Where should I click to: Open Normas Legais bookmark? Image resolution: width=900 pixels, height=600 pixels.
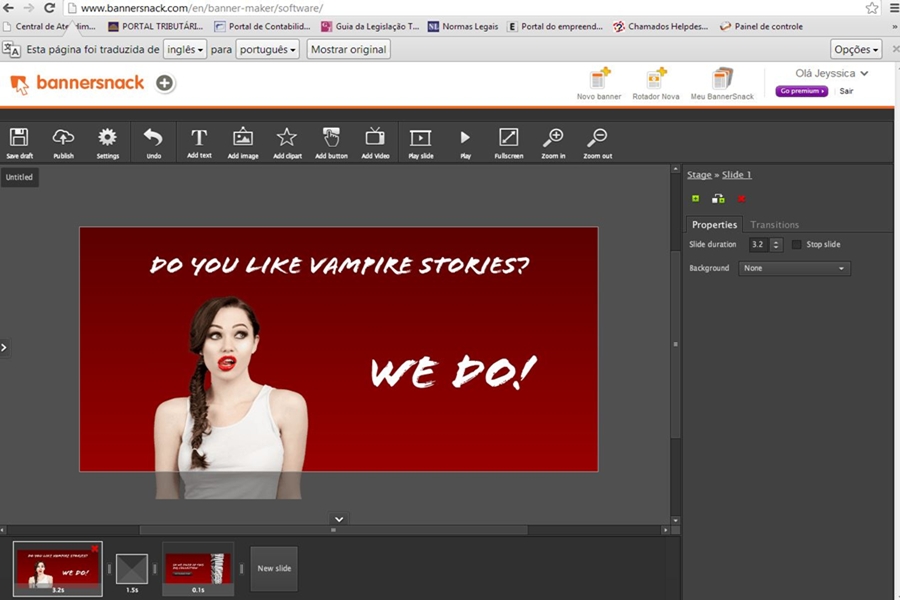(x=463, y=26)
